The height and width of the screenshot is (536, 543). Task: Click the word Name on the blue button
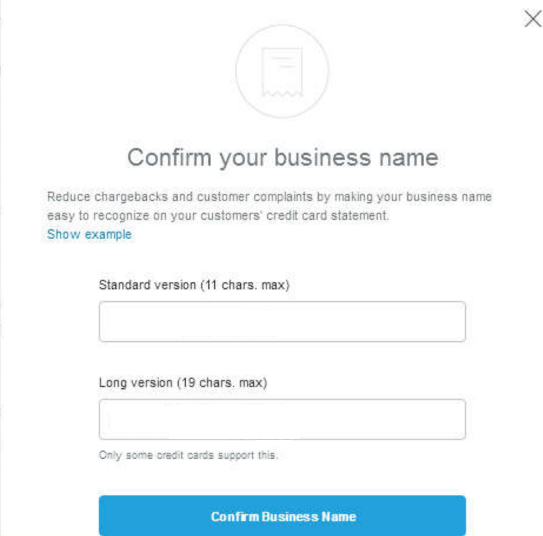click(339, 517)
